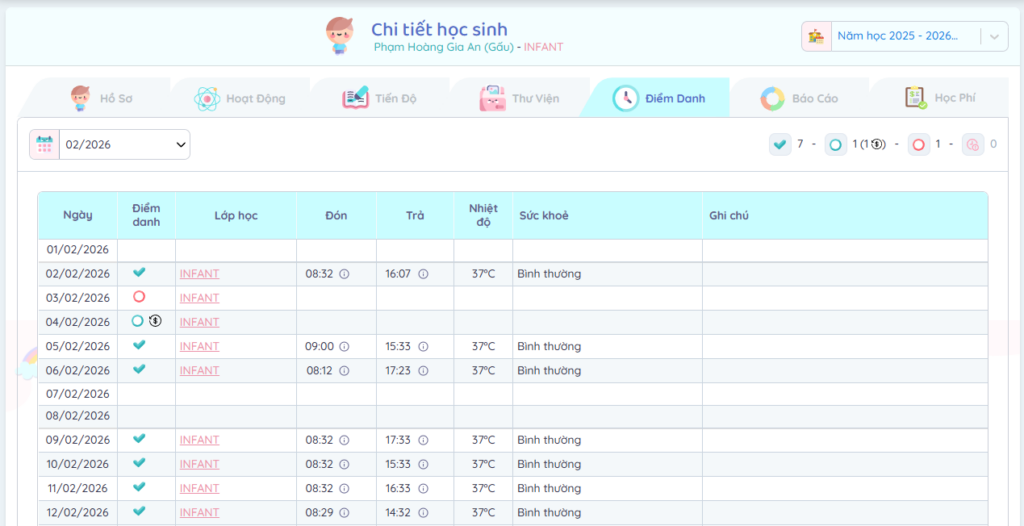Viewport: 1024px width, 526px height.
Task: Open the Học Phí tab
Action: [940, 98]
